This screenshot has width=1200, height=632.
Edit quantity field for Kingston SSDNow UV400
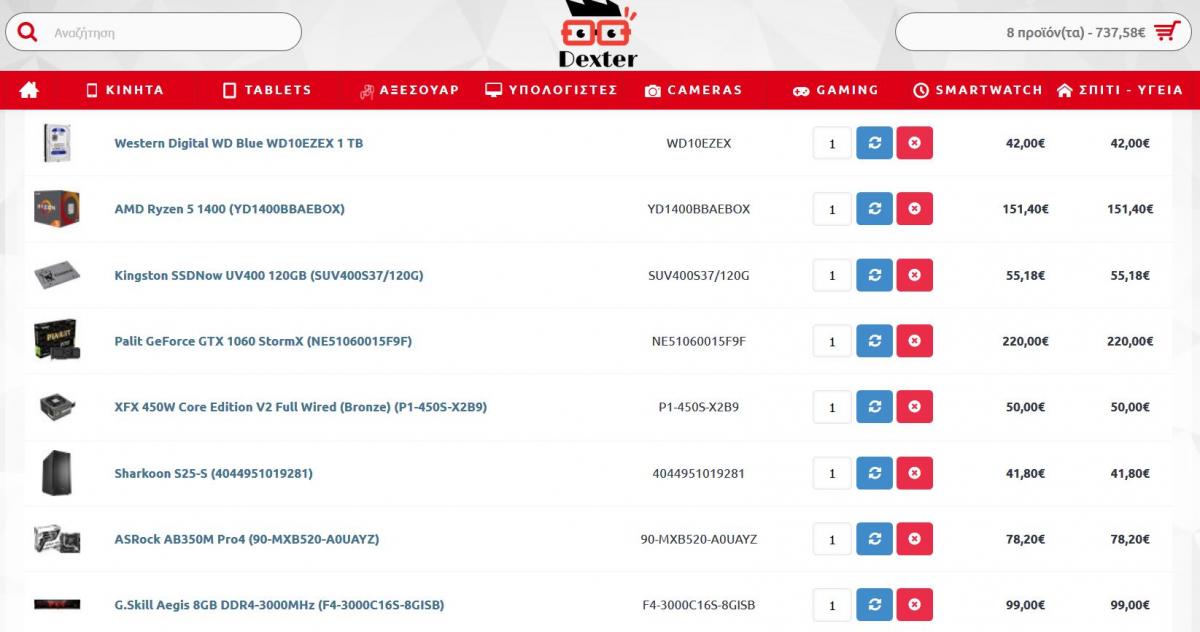point(832,275)
